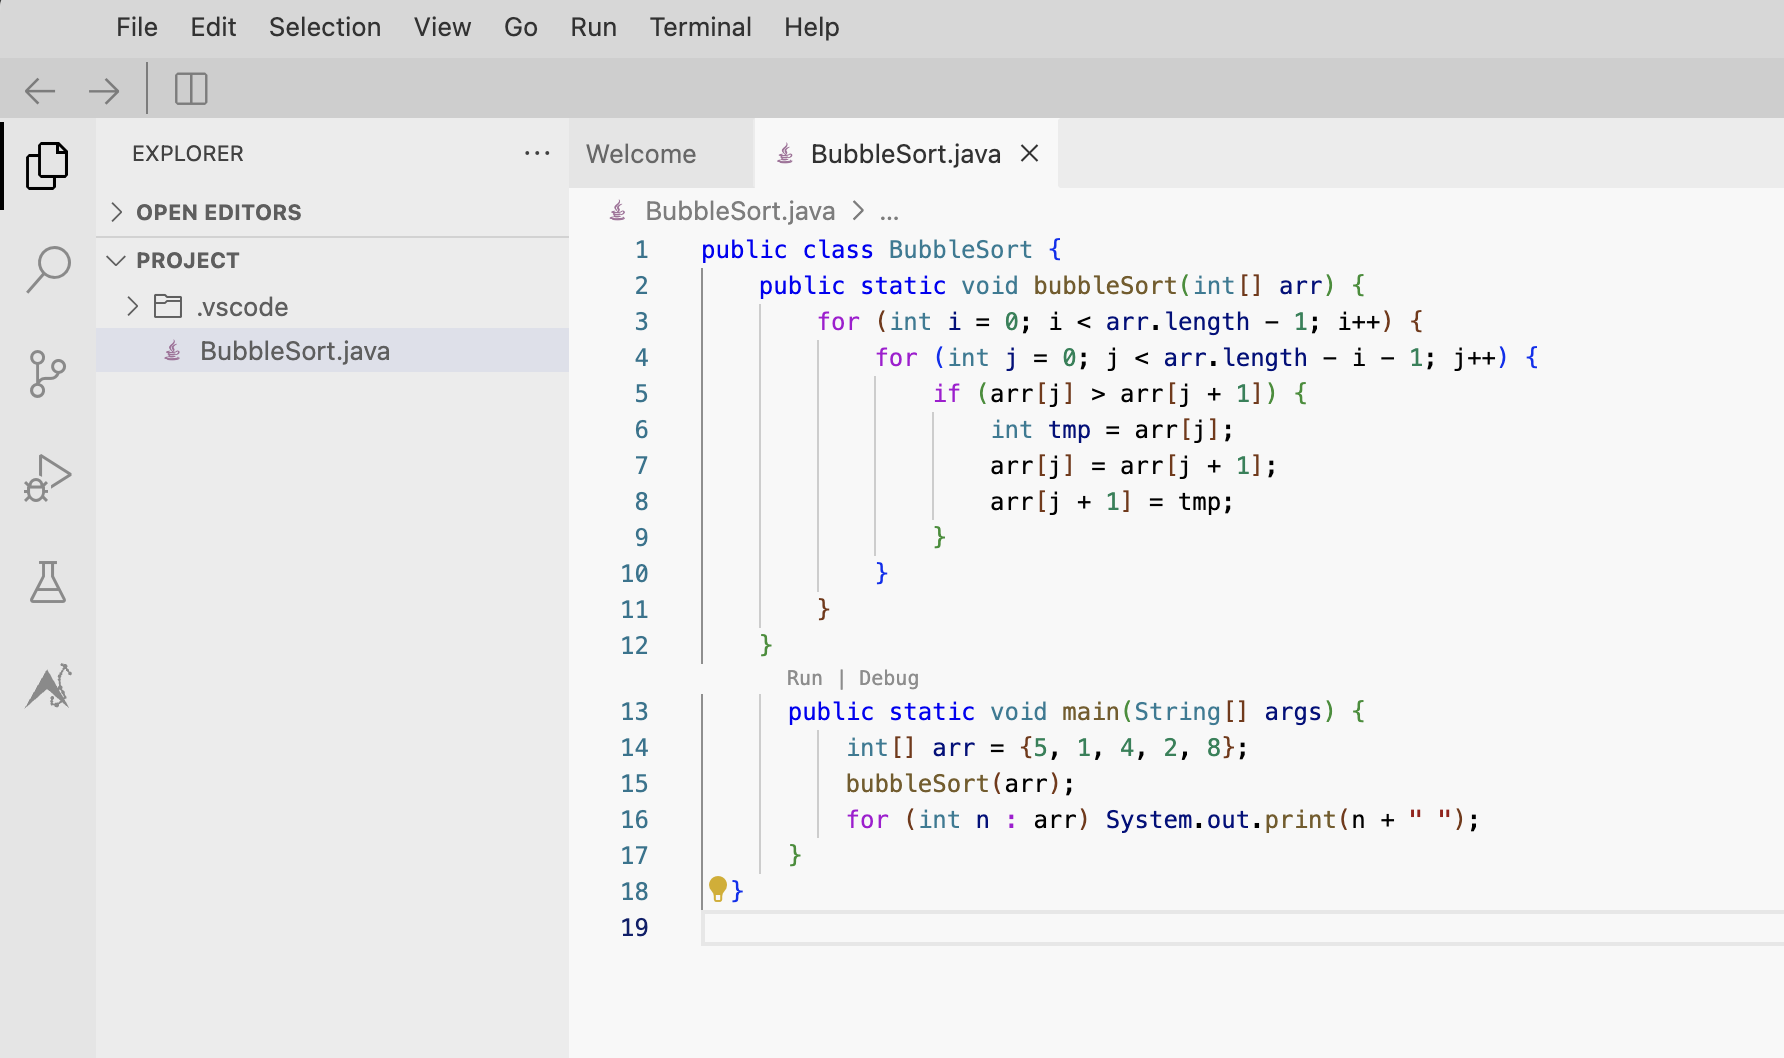Click the Debug code lens above main
Image resolution: width=1784 pixels, height=1058 pixels.
(x=888, y=678)
